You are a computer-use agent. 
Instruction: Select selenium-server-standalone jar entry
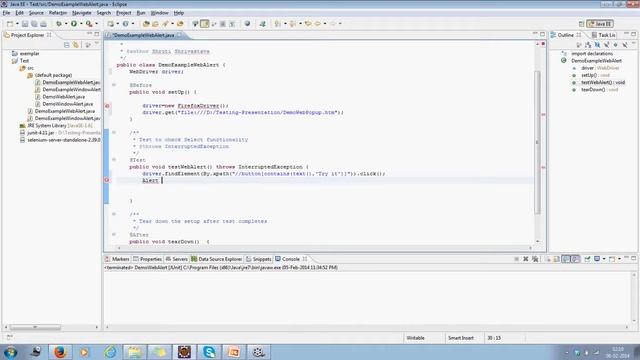click(64, 140)
